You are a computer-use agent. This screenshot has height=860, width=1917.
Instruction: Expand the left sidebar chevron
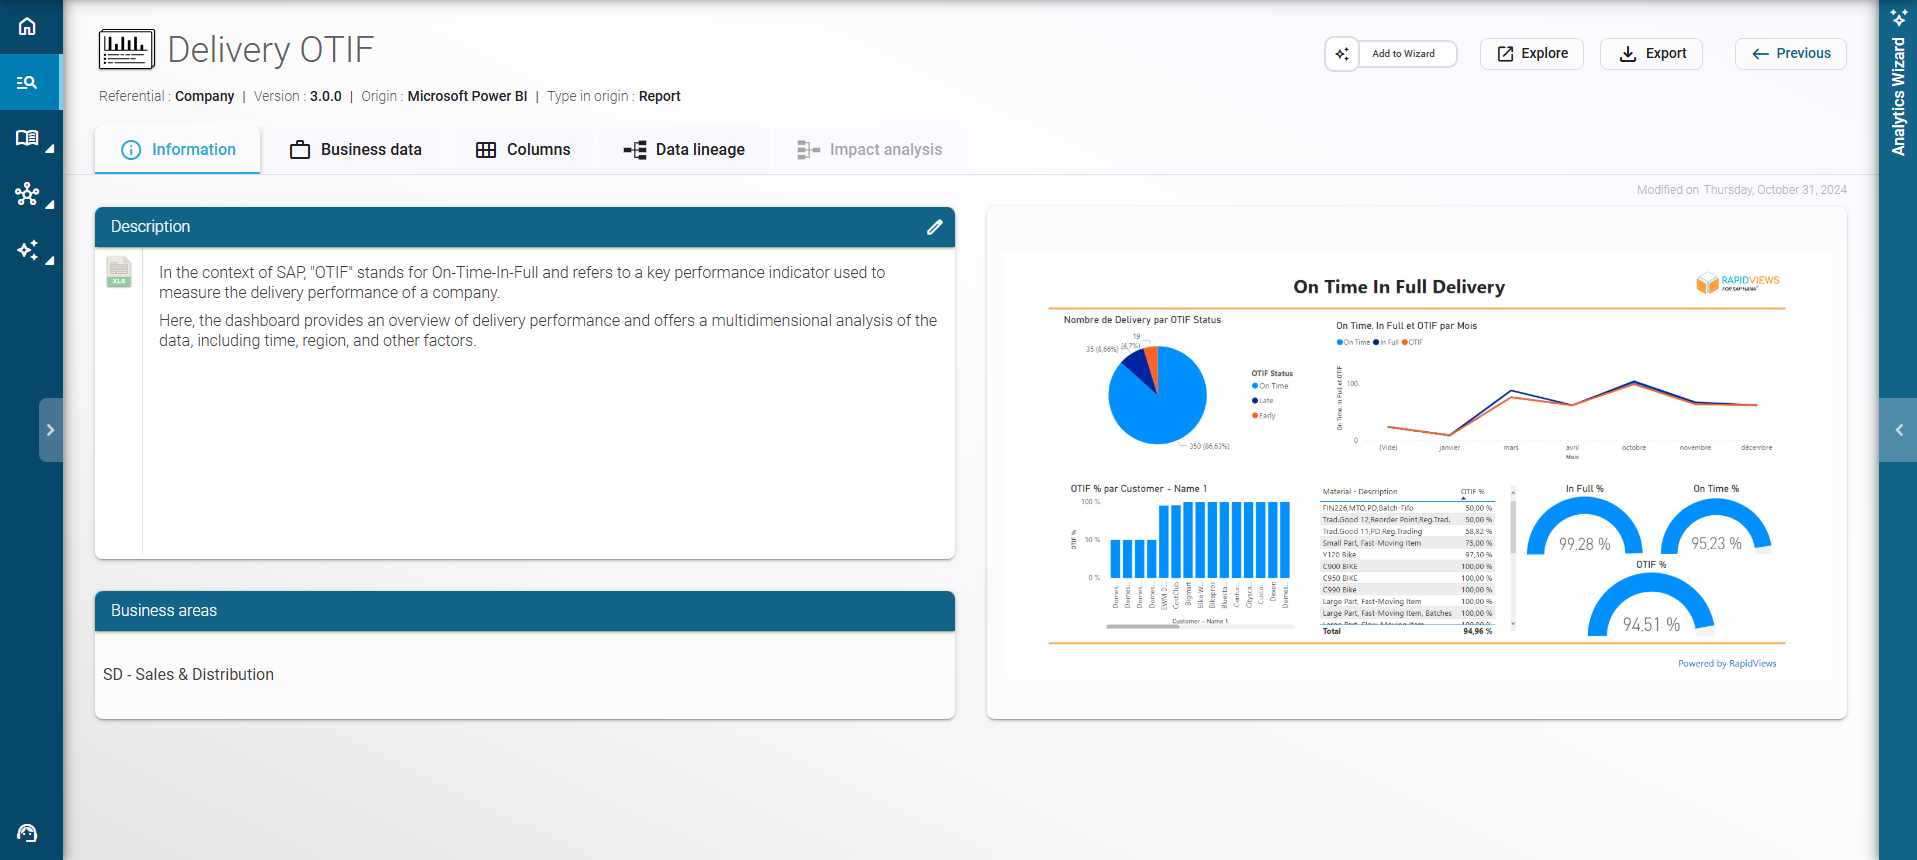coord(50,430)
